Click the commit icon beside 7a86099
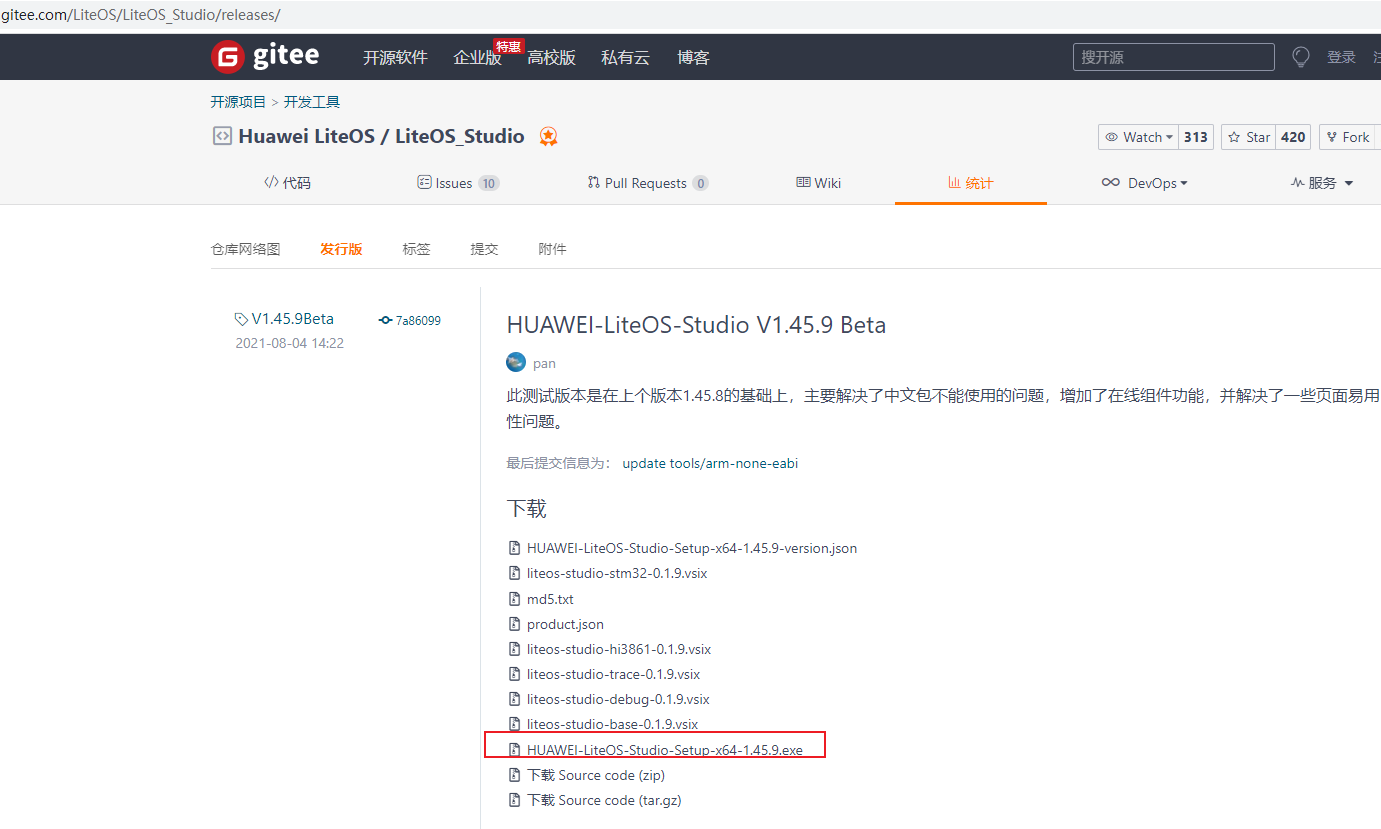This screenshot has height=829, width=1381. (386, 320)
